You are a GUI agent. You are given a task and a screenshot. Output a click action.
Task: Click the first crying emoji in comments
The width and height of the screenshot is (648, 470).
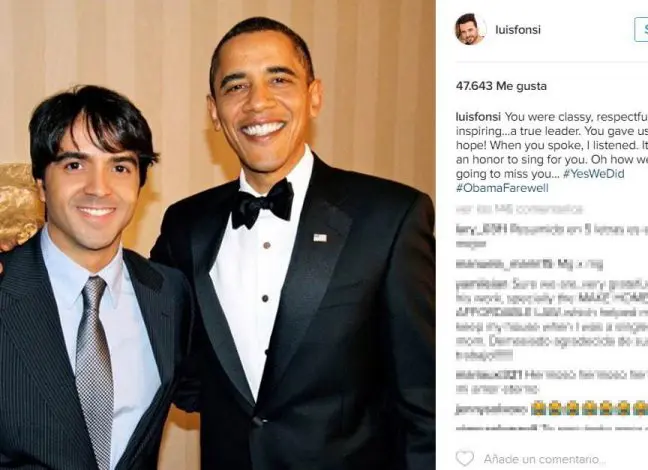pyautogui.click(x=538, y=408)
